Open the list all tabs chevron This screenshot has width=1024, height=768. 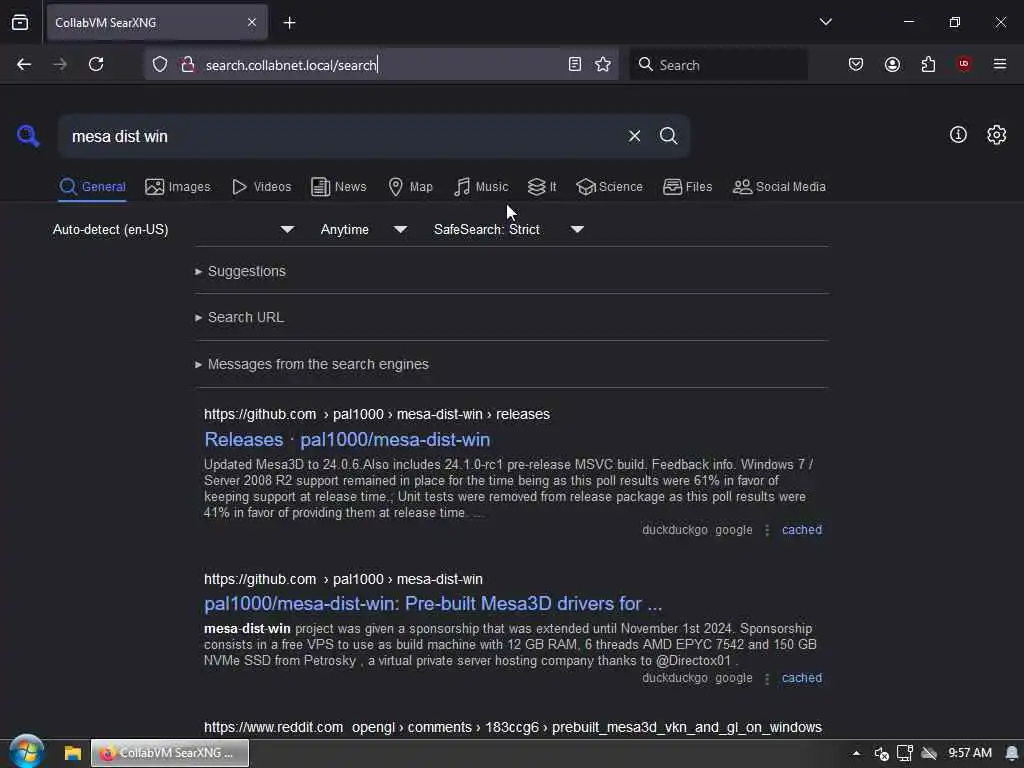pyautogui.click(x=825, y=22)
